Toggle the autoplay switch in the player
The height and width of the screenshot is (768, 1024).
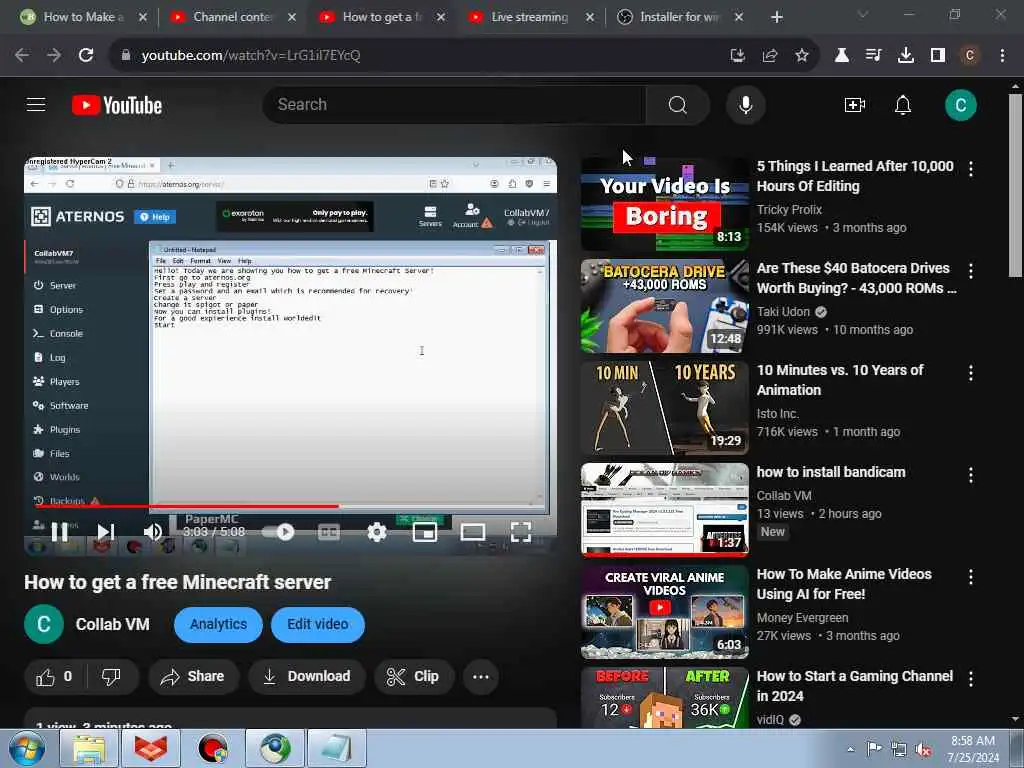(278, 532)
